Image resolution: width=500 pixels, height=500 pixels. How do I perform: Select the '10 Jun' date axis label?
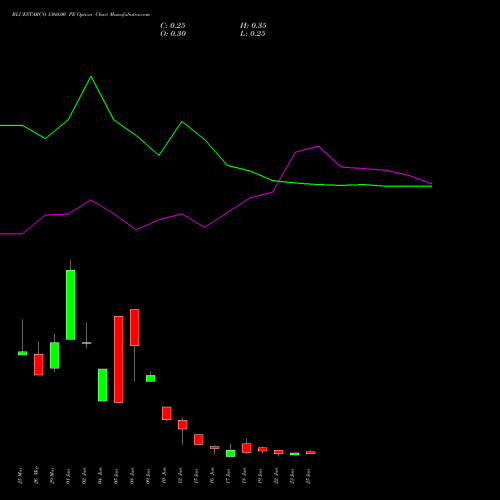(x=165, y=476)
